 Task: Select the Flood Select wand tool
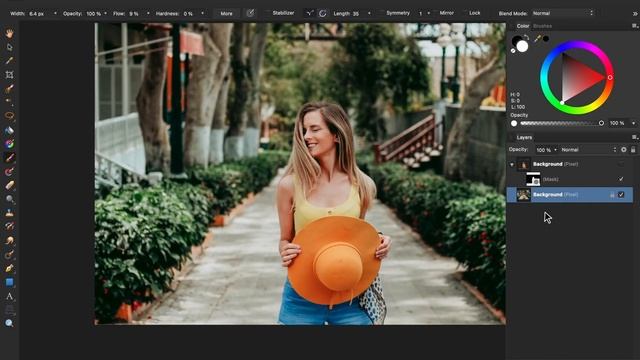(9, 102)
